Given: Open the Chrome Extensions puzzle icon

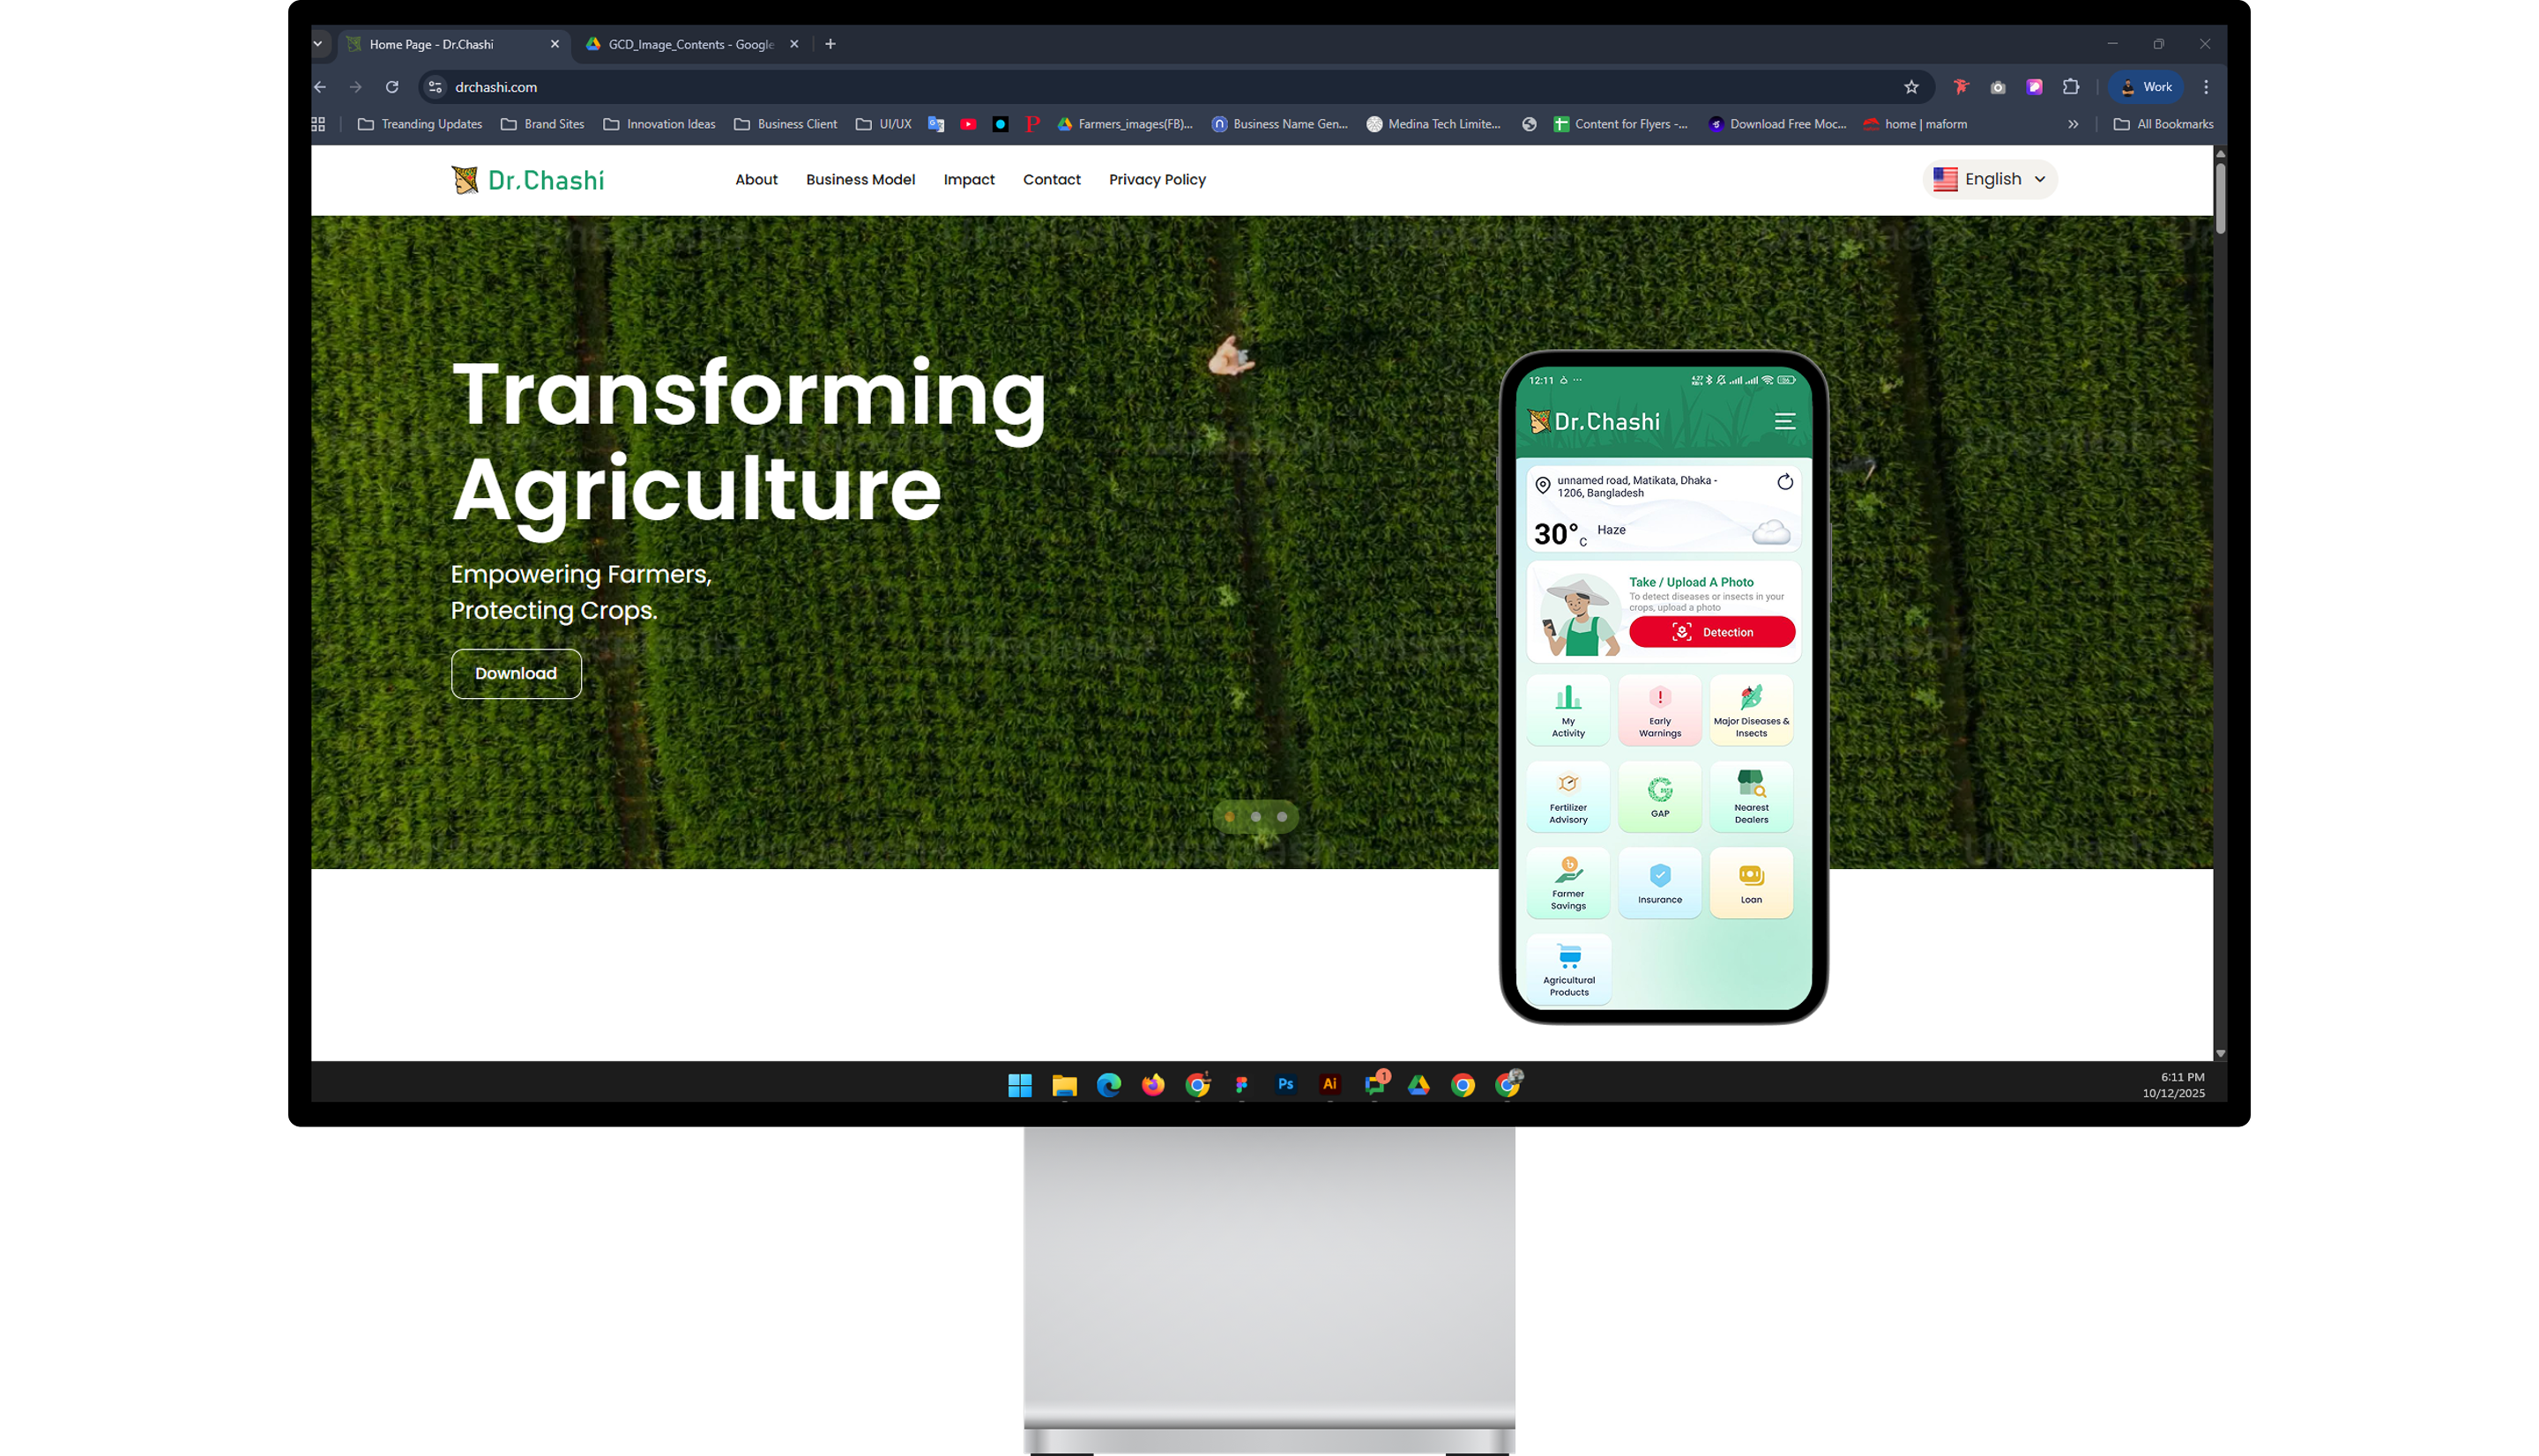Looking at the screenshot, I should click(2071, 87).
